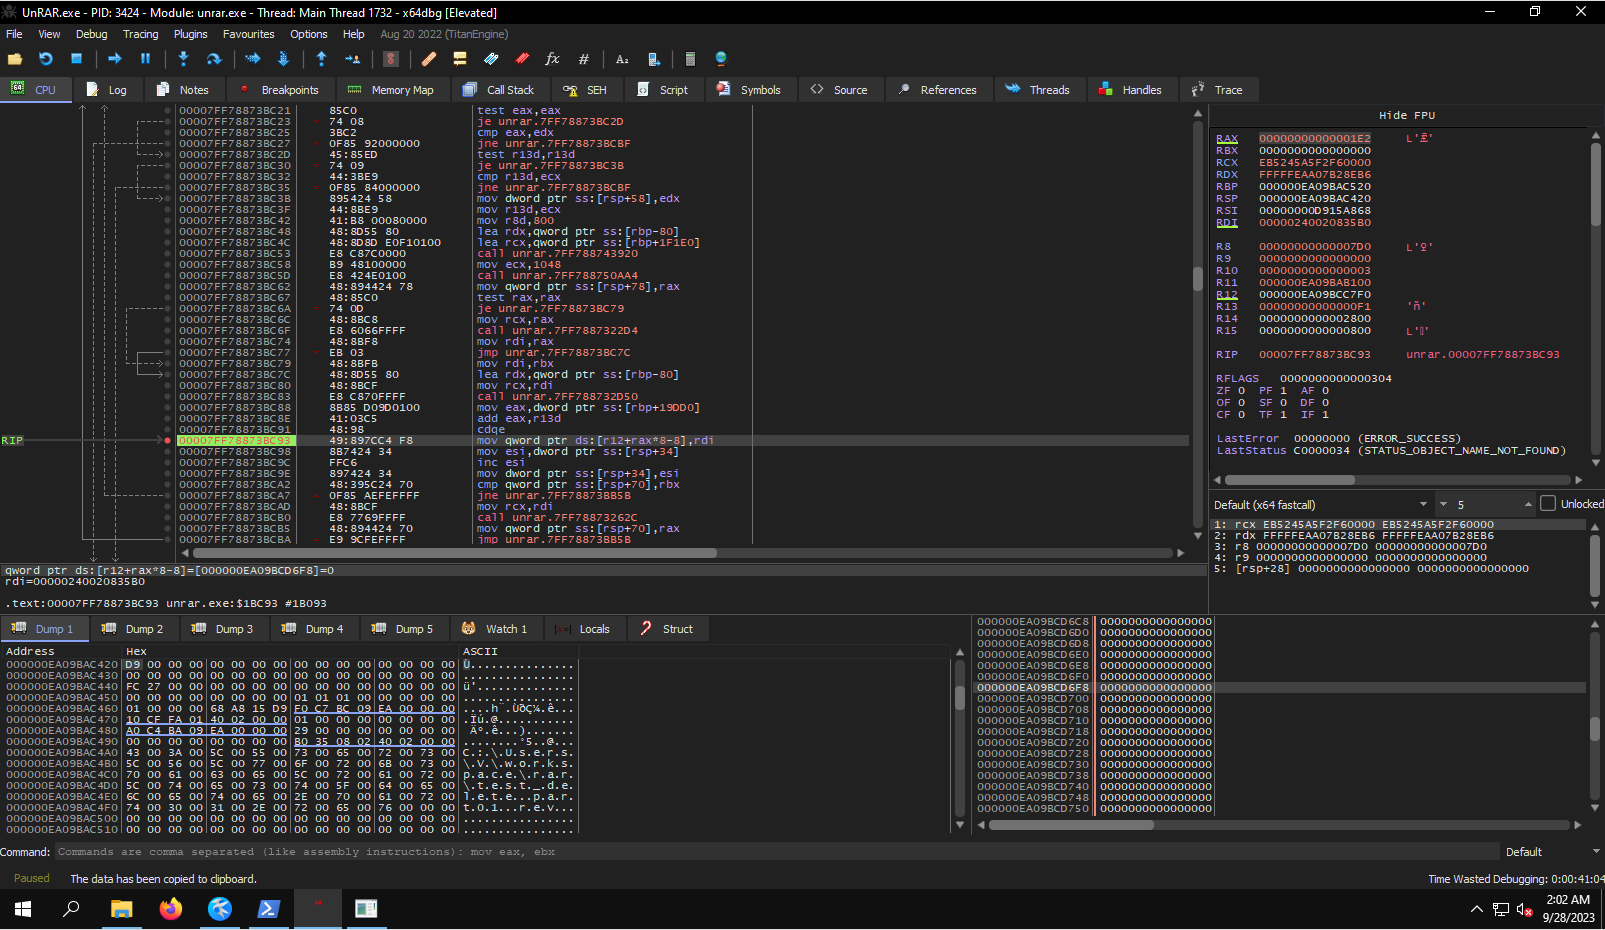1605x930 pixels.
Task: Toggle breakpoint dot at 00007FF78873BC93
Action: [168, 440]
